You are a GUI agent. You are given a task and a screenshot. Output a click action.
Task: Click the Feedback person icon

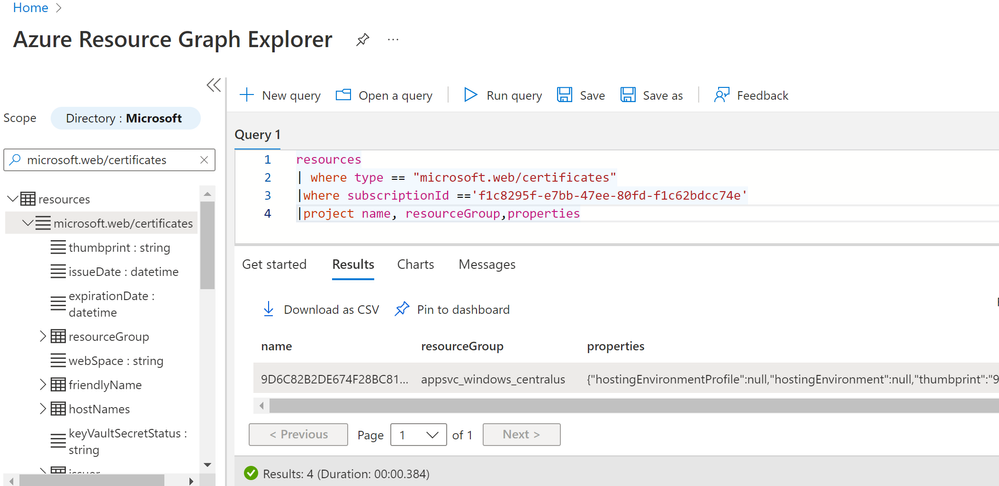pos(721,96)
